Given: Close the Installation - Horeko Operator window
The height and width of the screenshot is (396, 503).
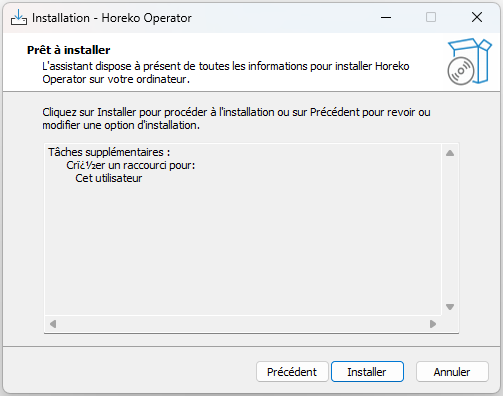Looking at the screenshot, I should (x=477, y=17).
